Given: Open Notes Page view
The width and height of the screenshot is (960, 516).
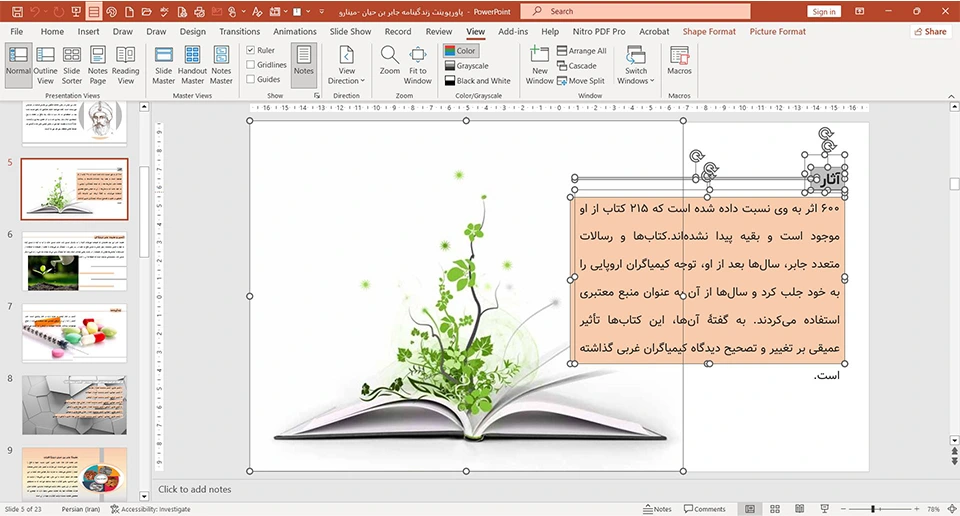Looking at the screenshot, I should pos(97,65).
